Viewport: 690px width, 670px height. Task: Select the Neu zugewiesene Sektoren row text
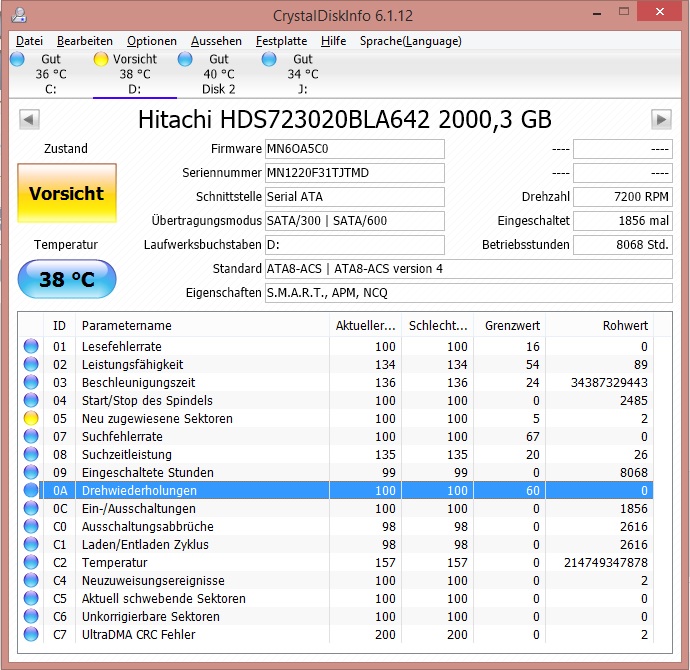[157, 418]
